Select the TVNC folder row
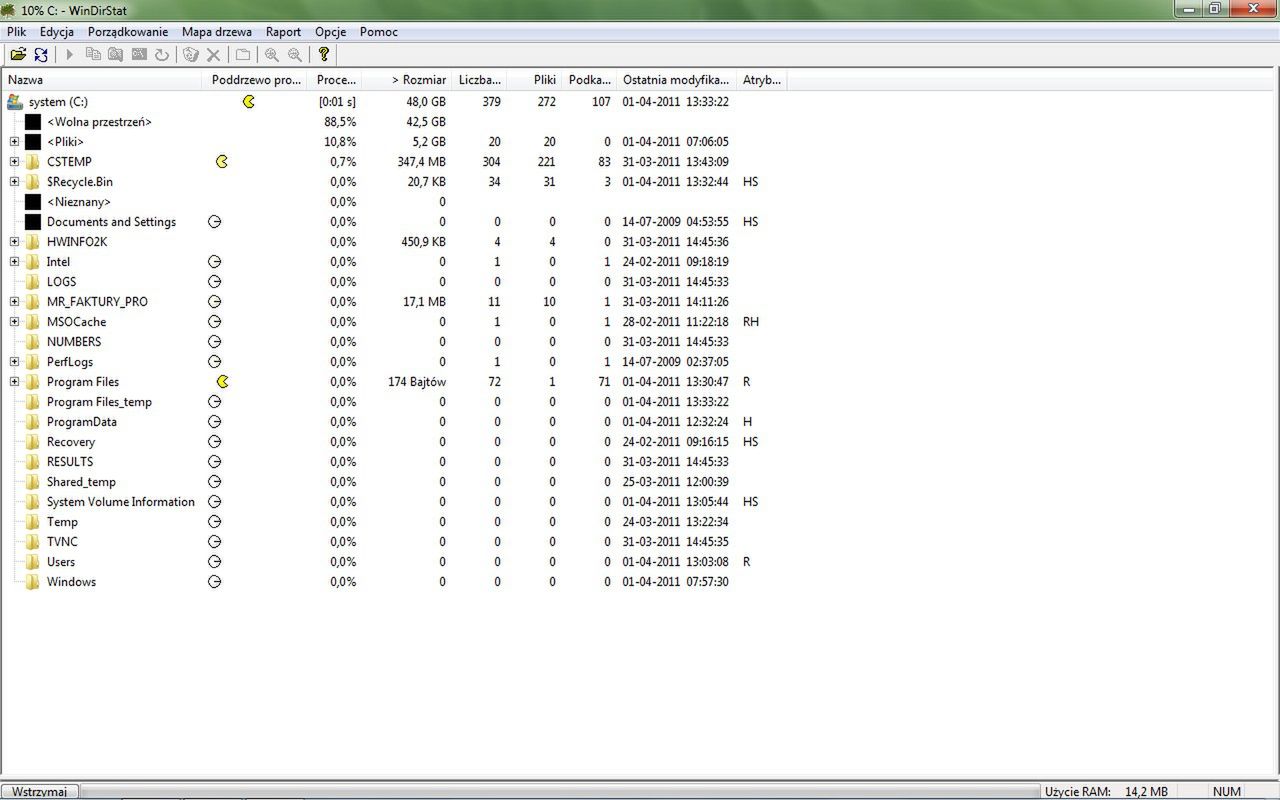This screenshot has width=1280, height=800. coord(62,541)
